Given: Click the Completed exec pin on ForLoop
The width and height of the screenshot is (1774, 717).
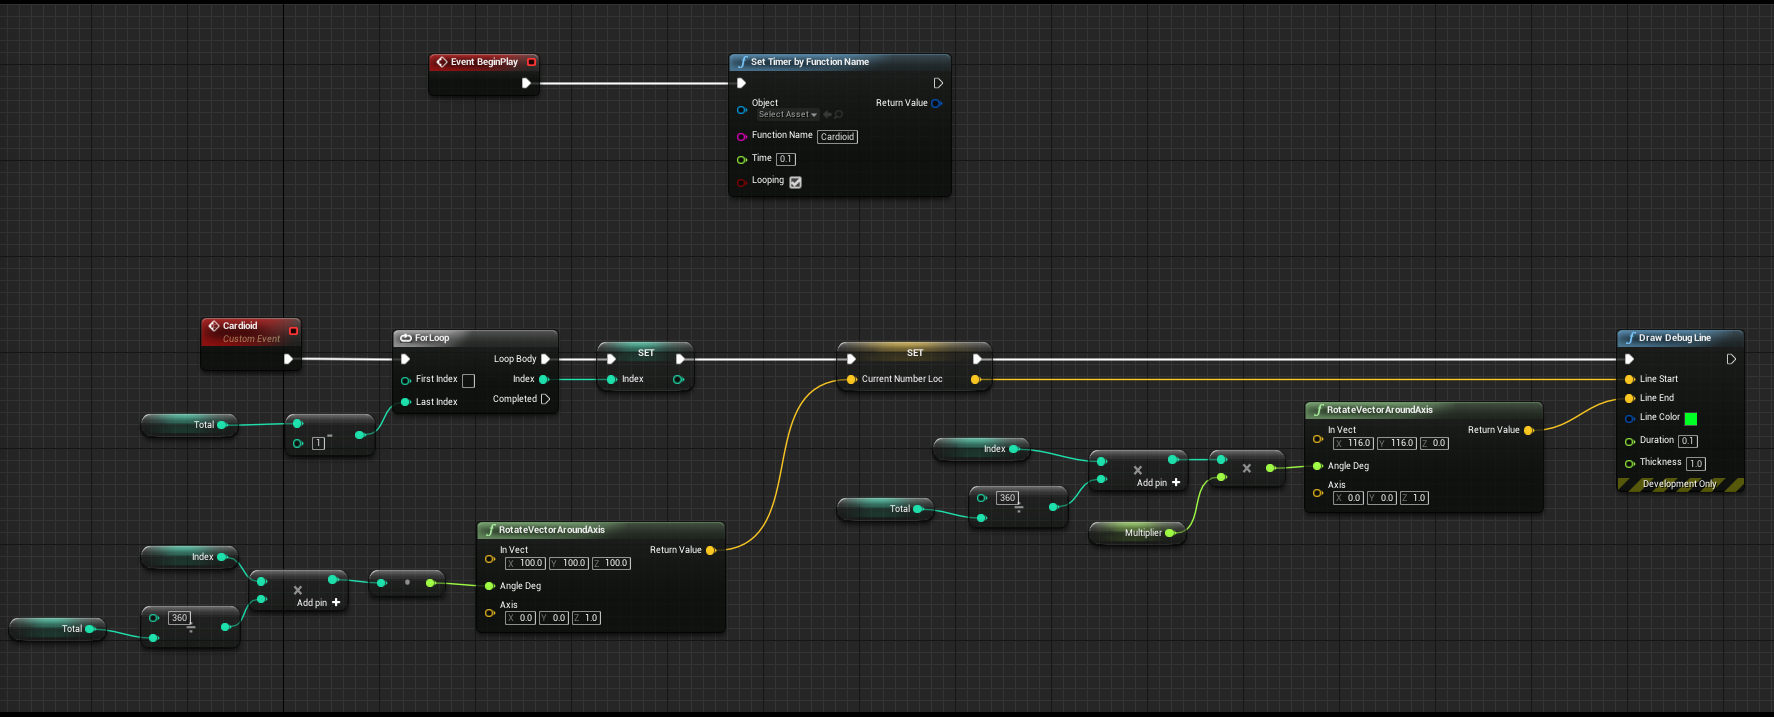Looking at the screenshot, I should 545,399.
